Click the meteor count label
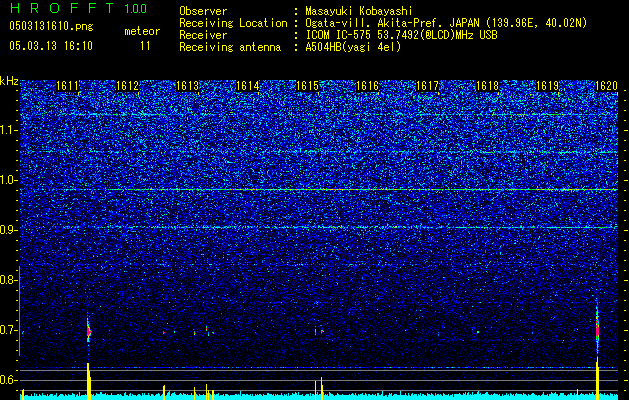Viewport: 629px width, 400px height. 142,31
